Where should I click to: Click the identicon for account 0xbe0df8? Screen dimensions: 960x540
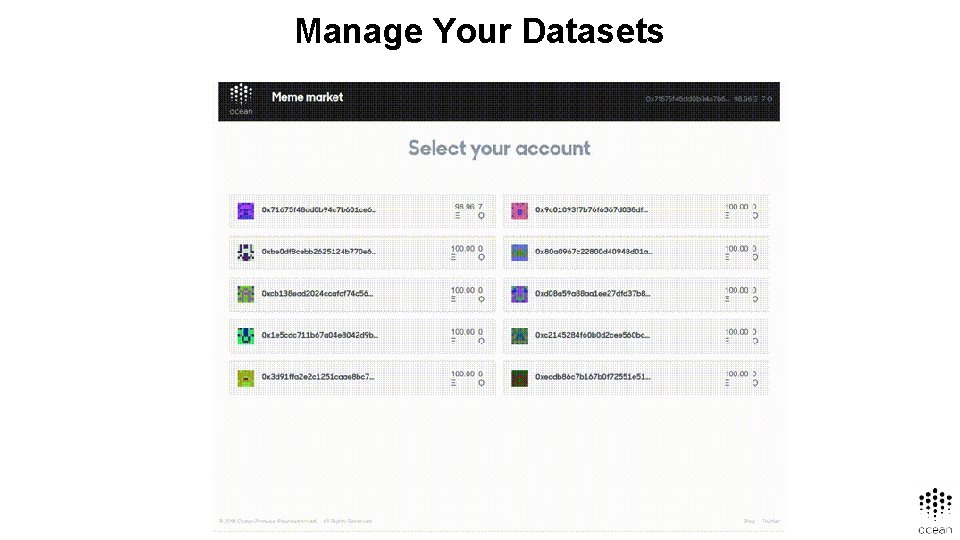245,253
